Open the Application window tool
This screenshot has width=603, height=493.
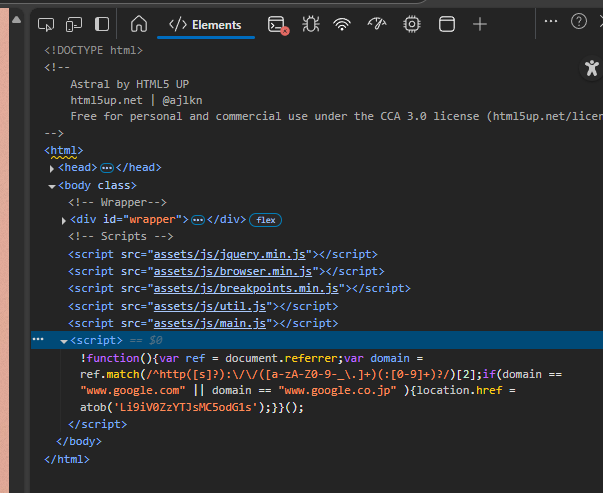(447, 24)
